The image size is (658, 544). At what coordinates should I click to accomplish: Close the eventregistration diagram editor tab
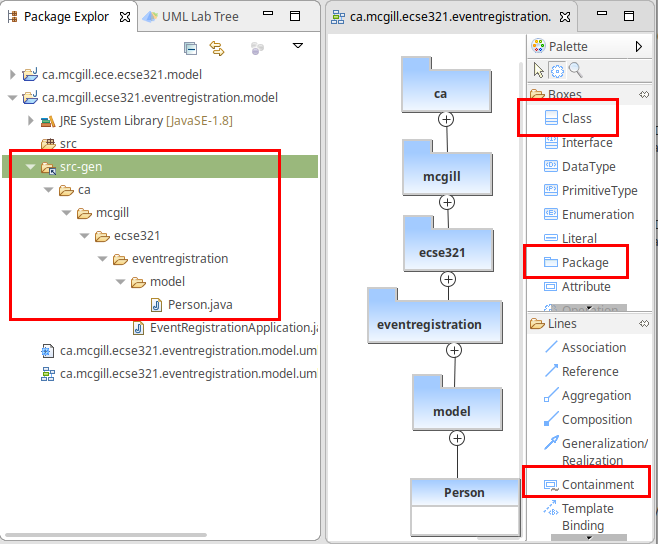pos(565,17)
